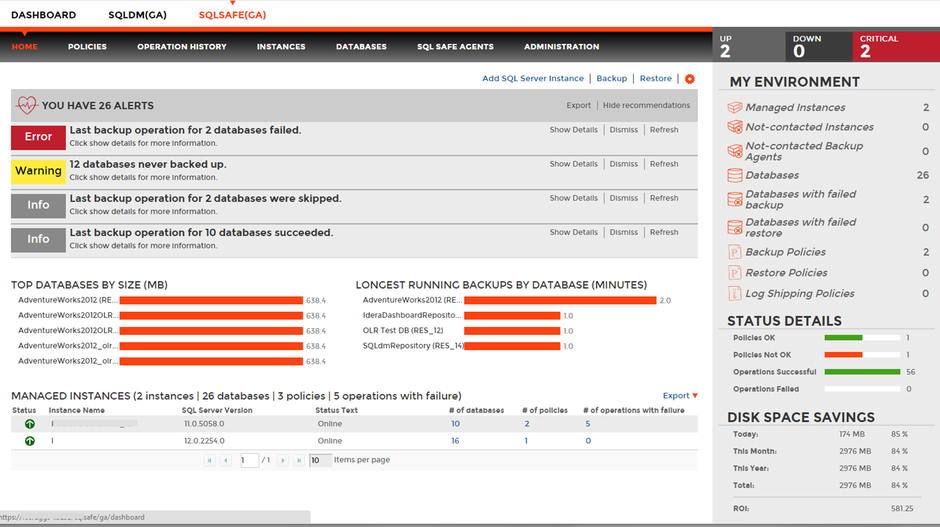Click the red gear icon beside Restore

tap(690, 79)
